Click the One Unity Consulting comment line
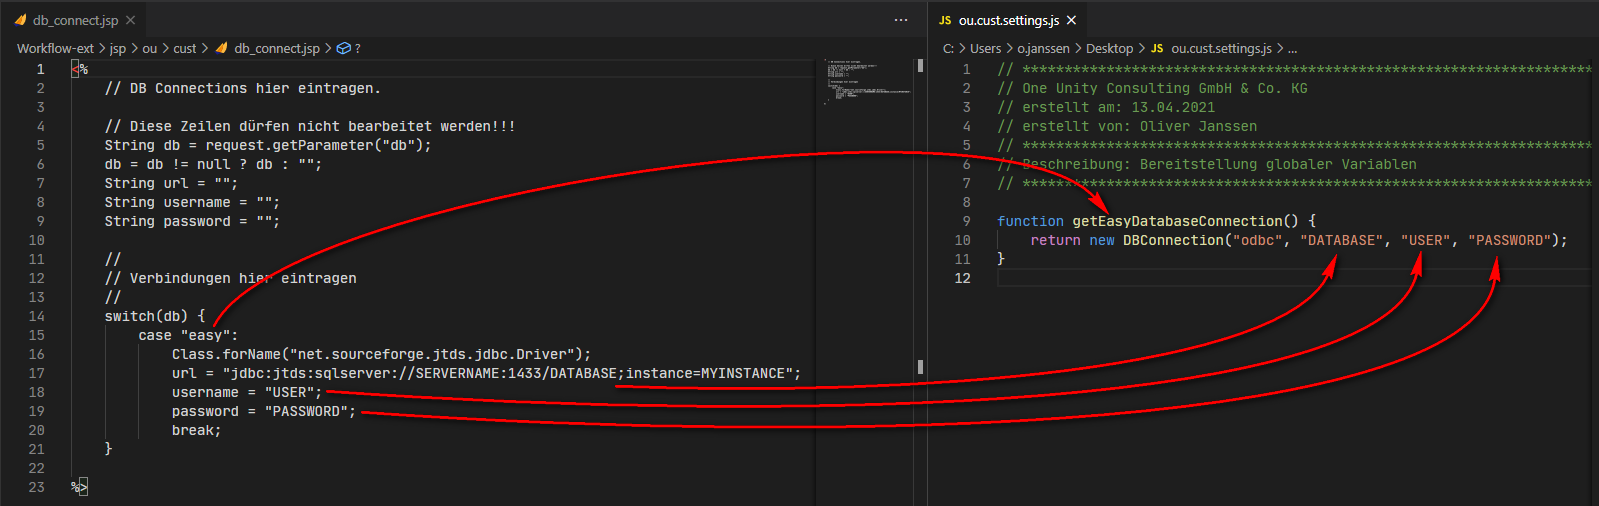1599x506 pixels. 1152,88
